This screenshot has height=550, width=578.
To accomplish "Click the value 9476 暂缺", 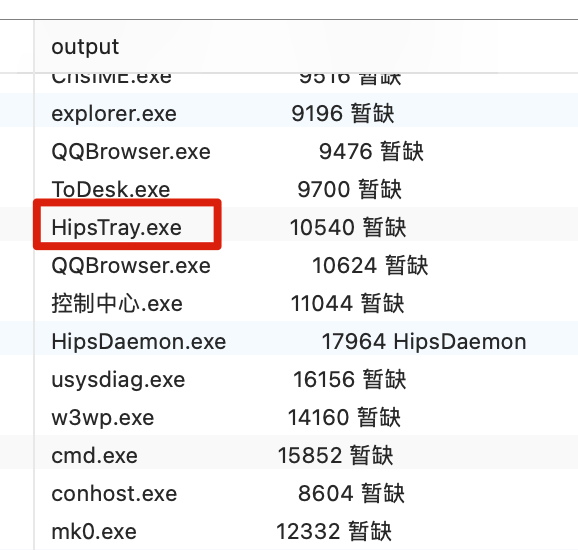I will (371, 152).
